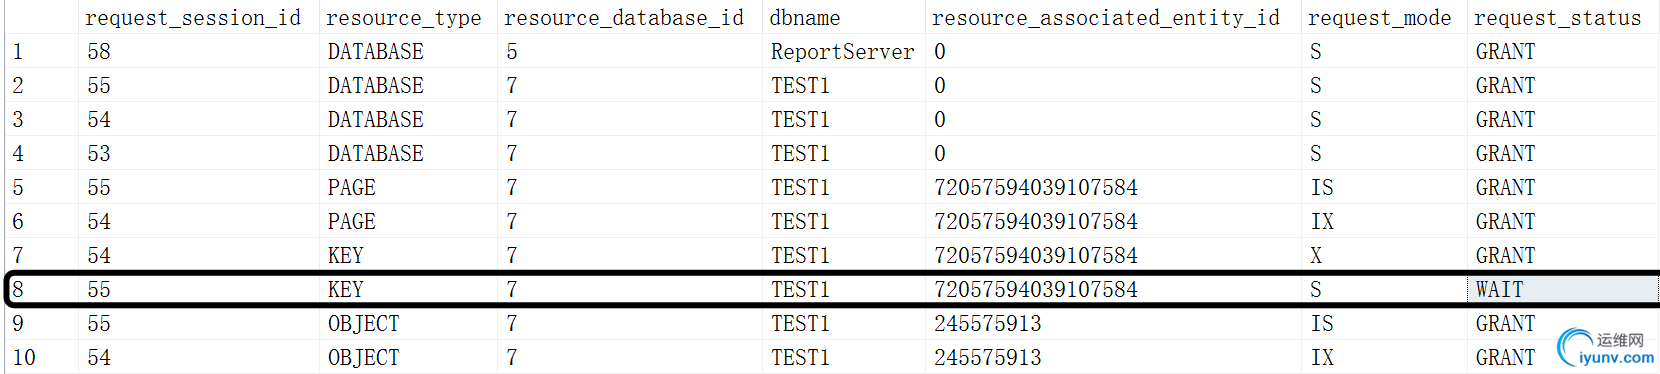Click entity id 72057594039107584 in row 5

pyautogui.click(x=1113, y=187)
